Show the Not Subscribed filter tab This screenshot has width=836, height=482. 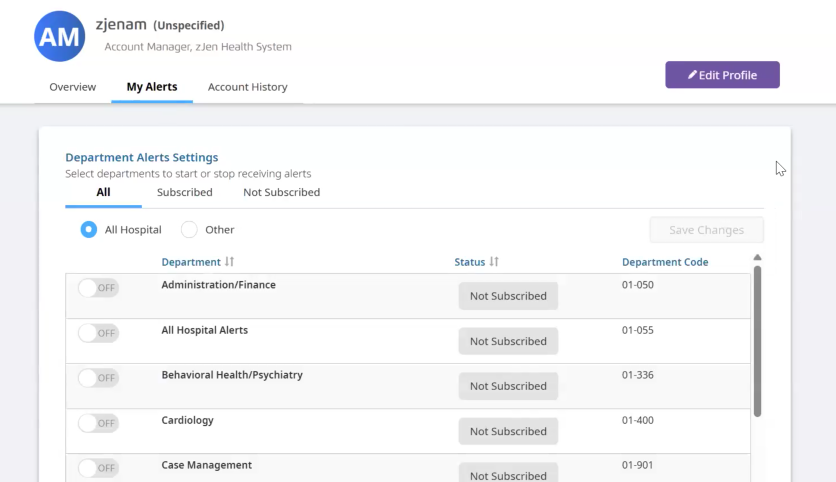pyautogui.click(x=281, y=192)
